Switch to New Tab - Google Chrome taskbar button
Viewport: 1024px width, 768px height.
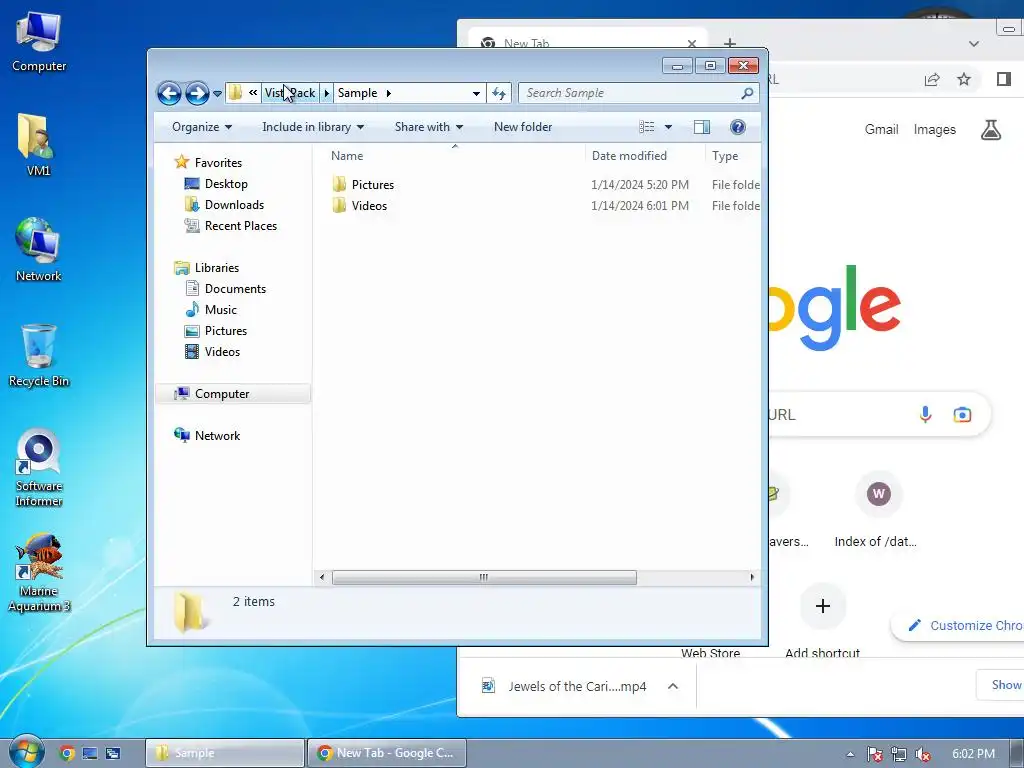(387, 753)
